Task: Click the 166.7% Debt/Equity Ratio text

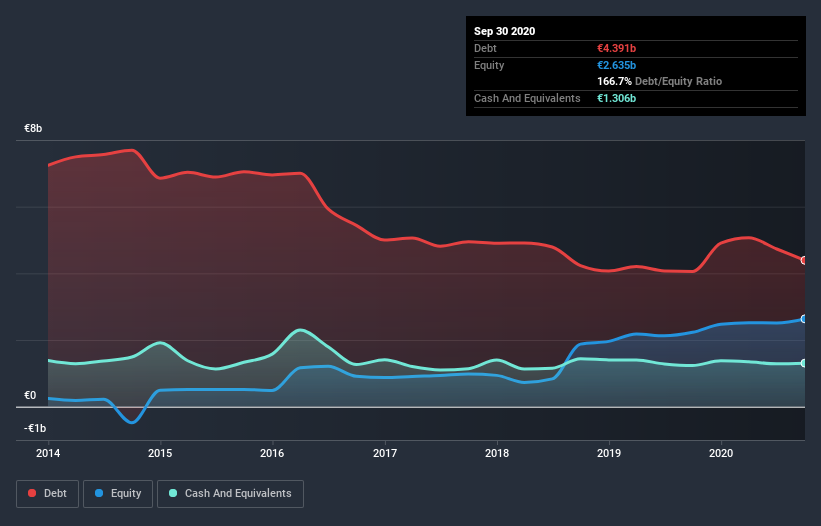Action: click(660, 82)
